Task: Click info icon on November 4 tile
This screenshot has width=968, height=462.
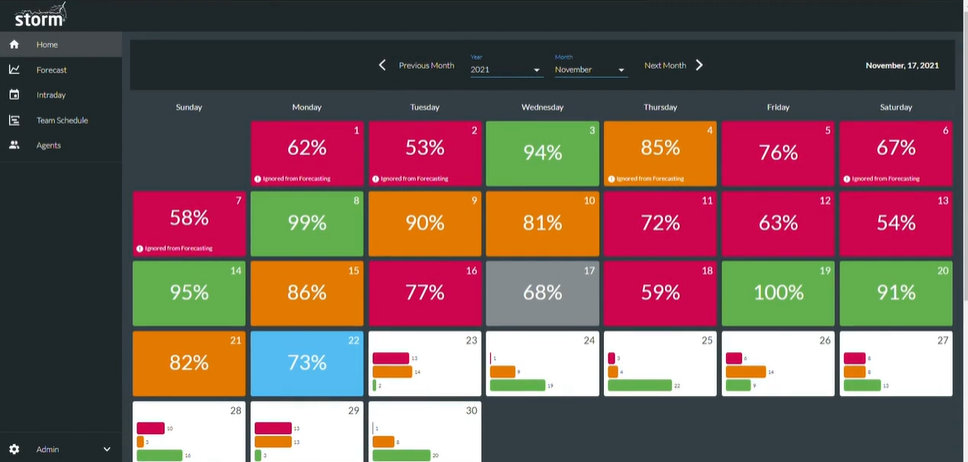Action: [x=611, y=179]
